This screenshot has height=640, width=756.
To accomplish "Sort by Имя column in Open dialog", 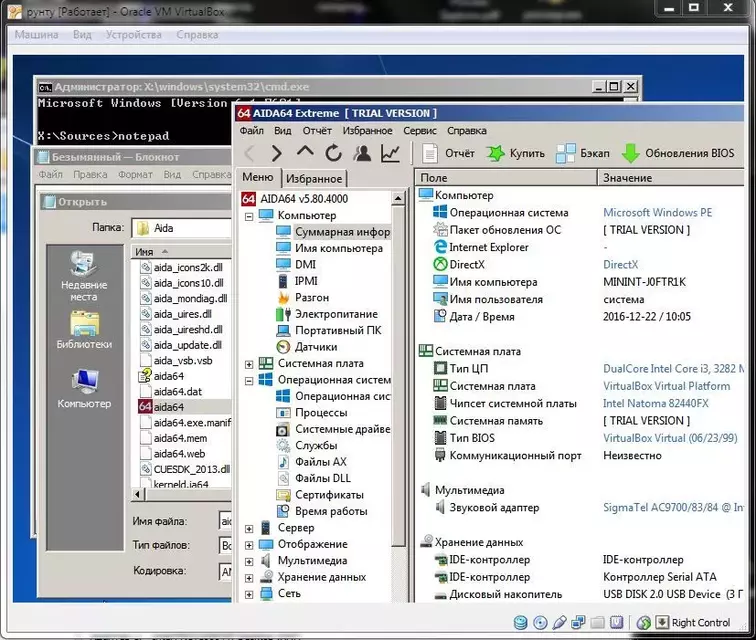I will [181, 252].
